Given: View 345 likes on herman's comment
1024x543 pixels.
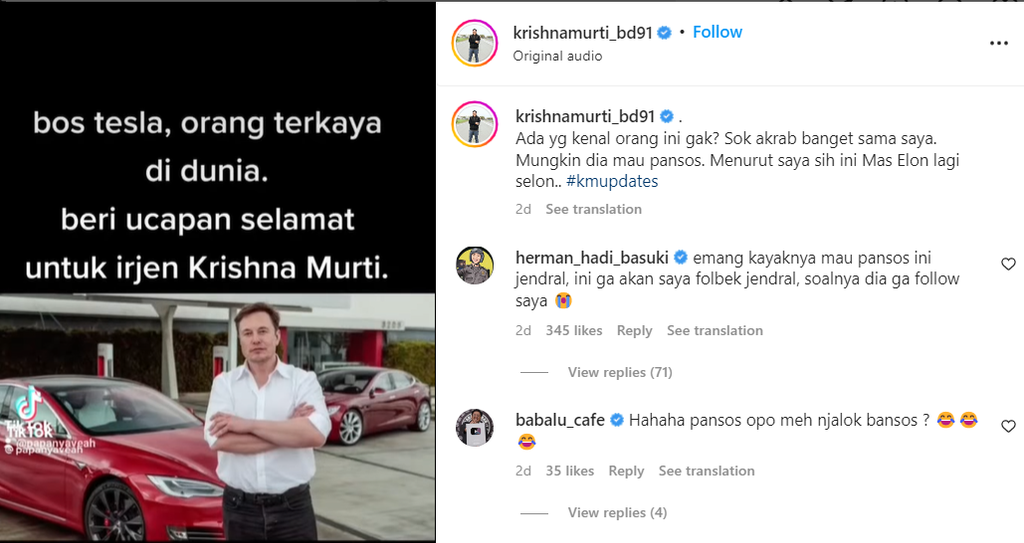Looking at the screenshot, I should 574,331.
